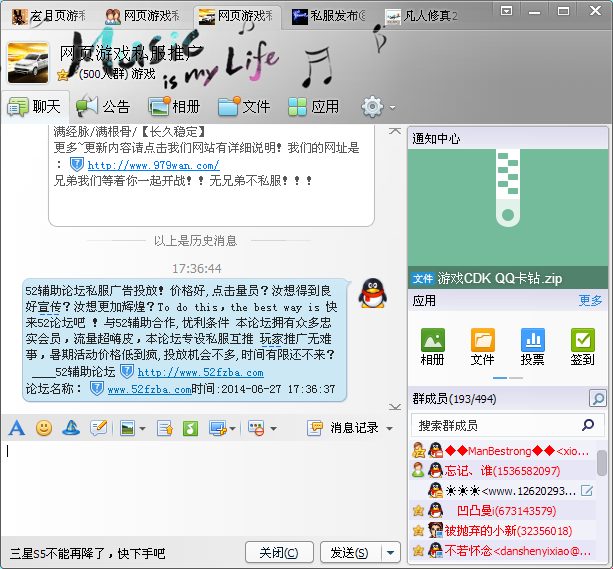Select member 被抛弃的小新(32356018)
Viewport: 613px width, 569px height.
click(504, 530)
